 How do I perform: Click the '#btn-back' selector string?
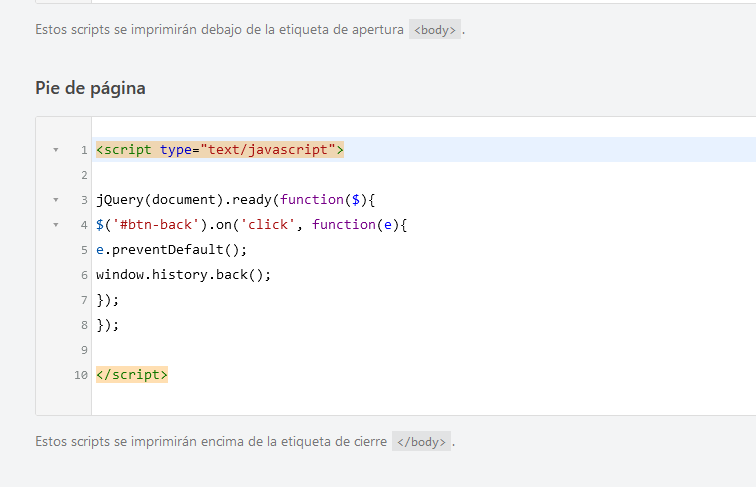click(x=156, y=225)
